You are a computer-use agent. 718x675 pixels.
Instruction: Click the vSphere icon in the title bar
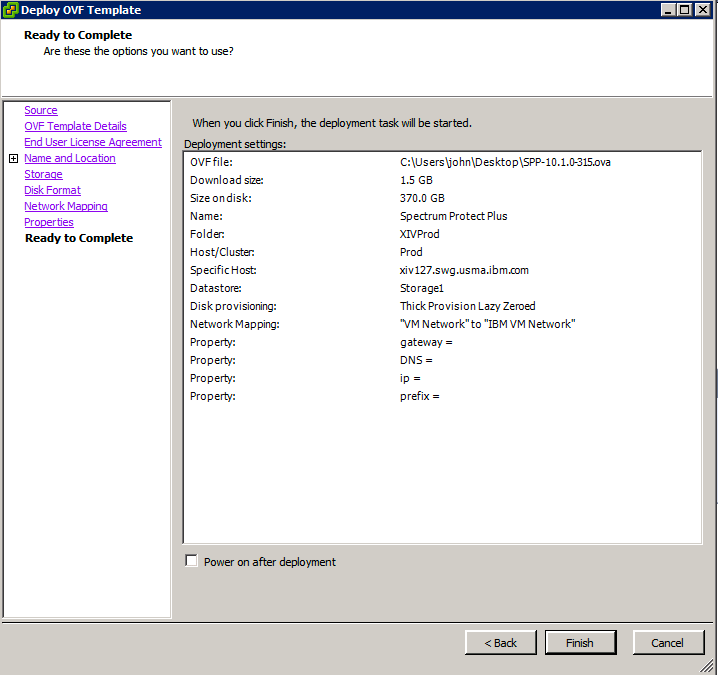[x=10, y=10]
